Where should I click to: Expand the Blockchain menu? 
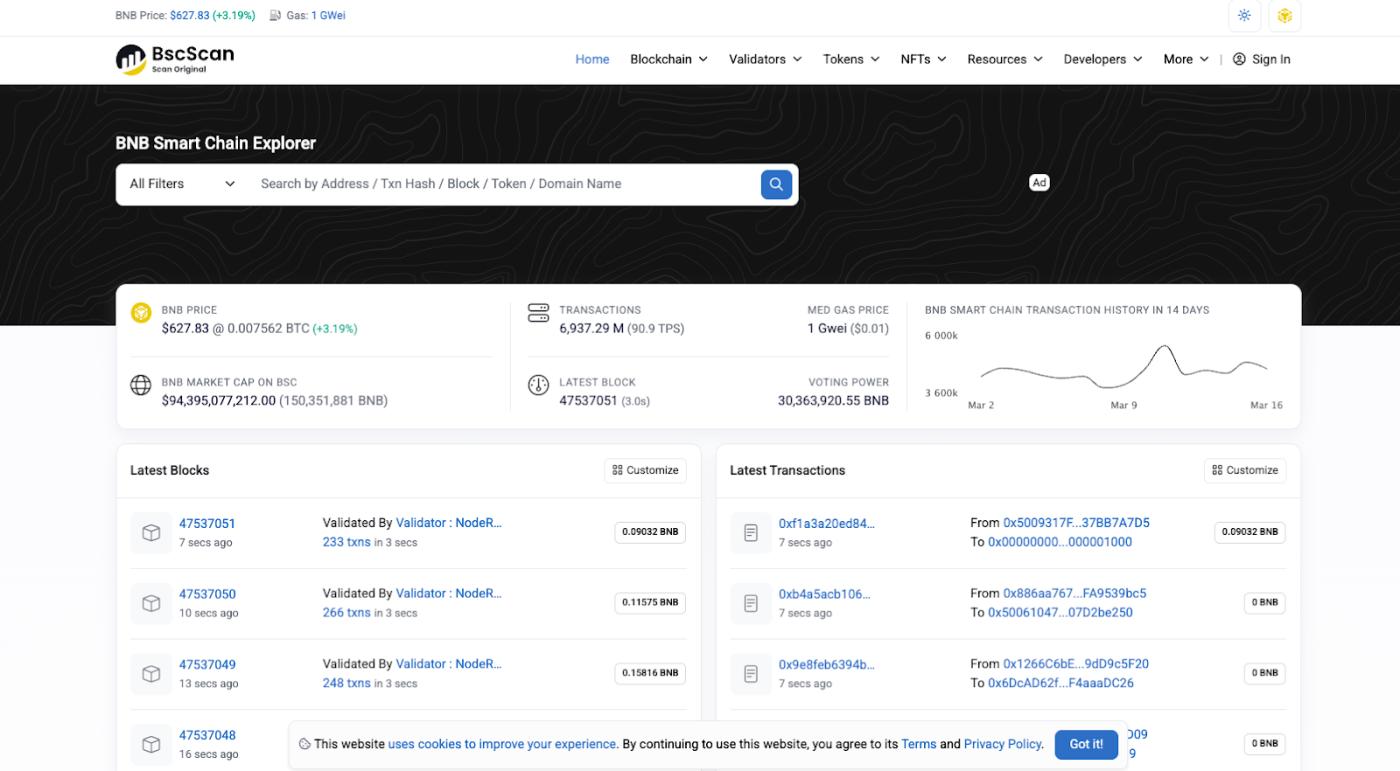pos(668,59)
